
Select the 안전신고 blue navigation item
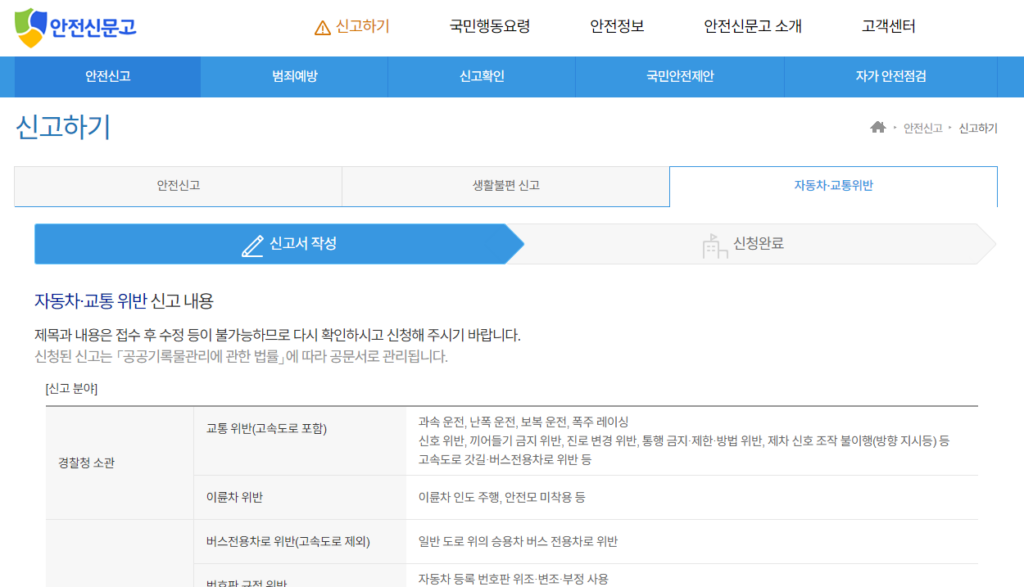(x=108, y=76)
